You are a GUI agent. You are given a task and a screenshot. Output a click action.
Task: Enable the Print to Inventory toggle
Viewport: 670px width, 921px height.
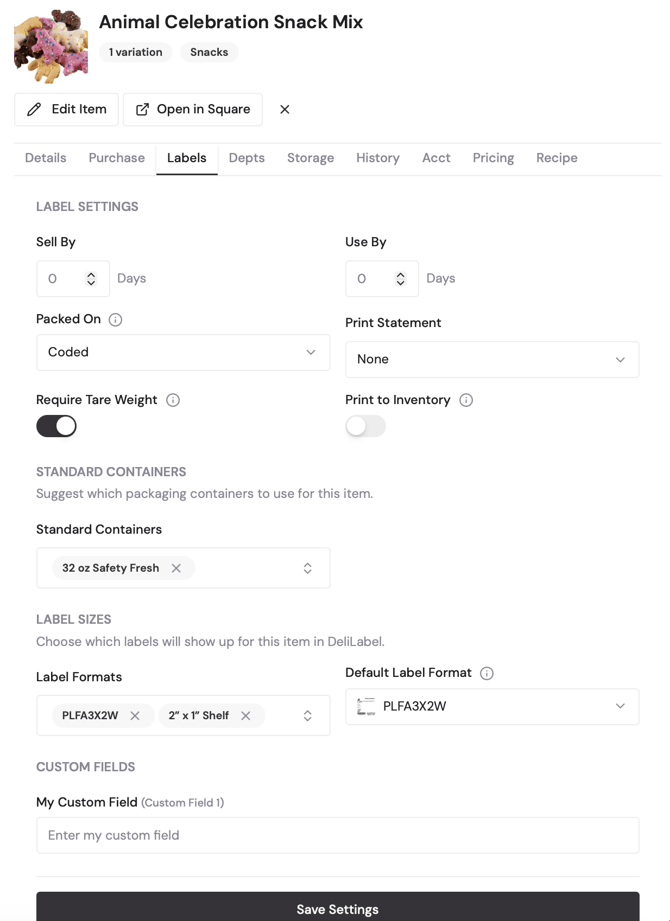[365, 426]
